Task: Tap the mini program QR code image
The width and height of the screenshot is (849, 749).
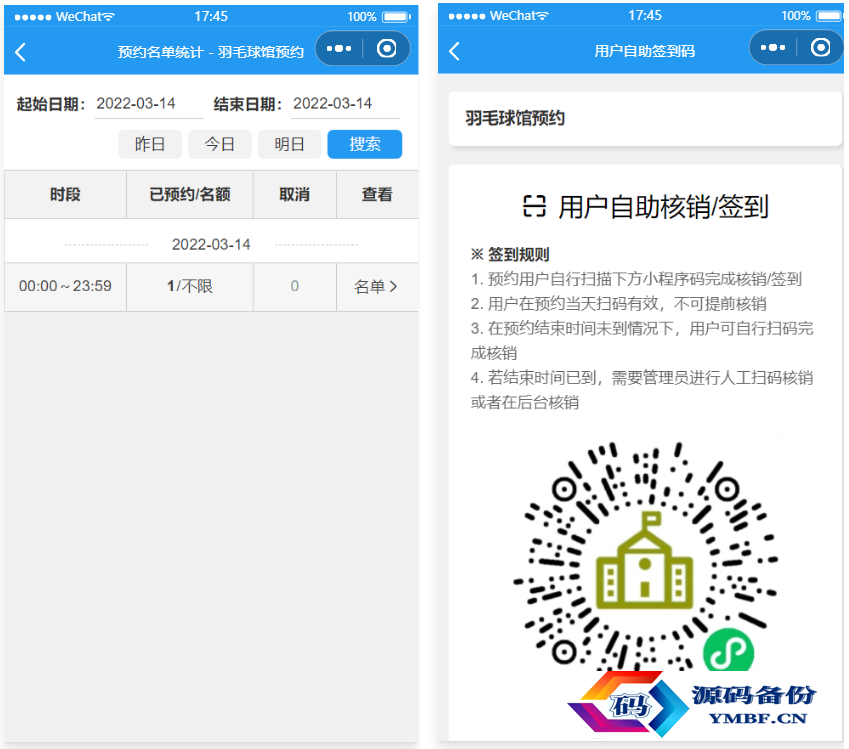Action: coord(645,558)
